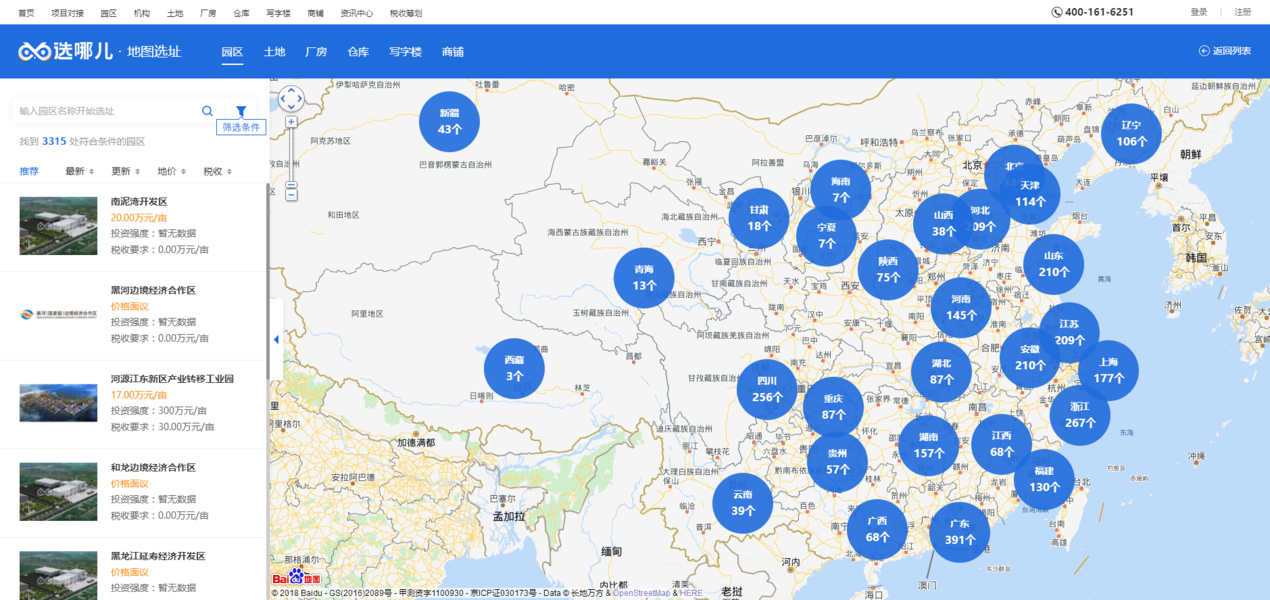
Task: Open the filter funnel icon (筛选条件)
Action: click(x=241, y=111)
